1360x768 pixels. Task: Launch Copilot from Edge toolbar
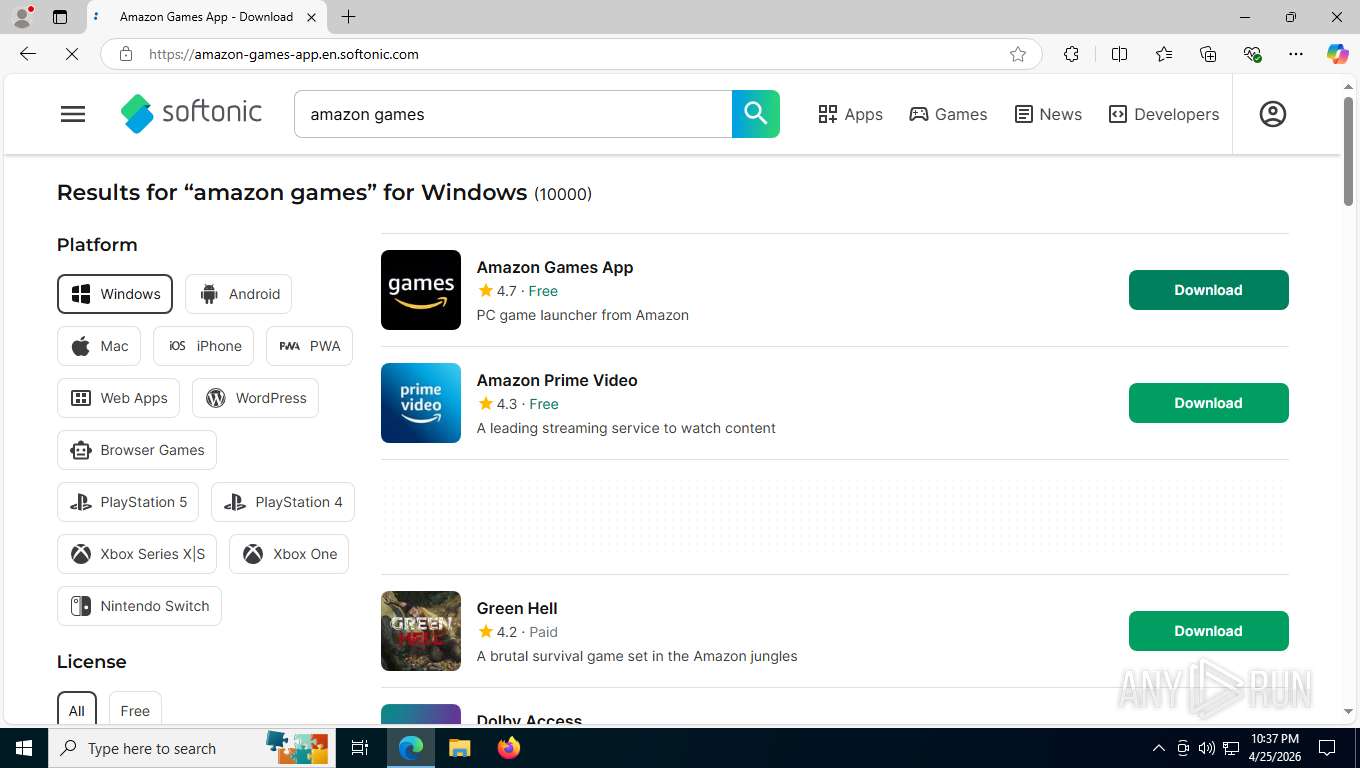[1337, 54]
